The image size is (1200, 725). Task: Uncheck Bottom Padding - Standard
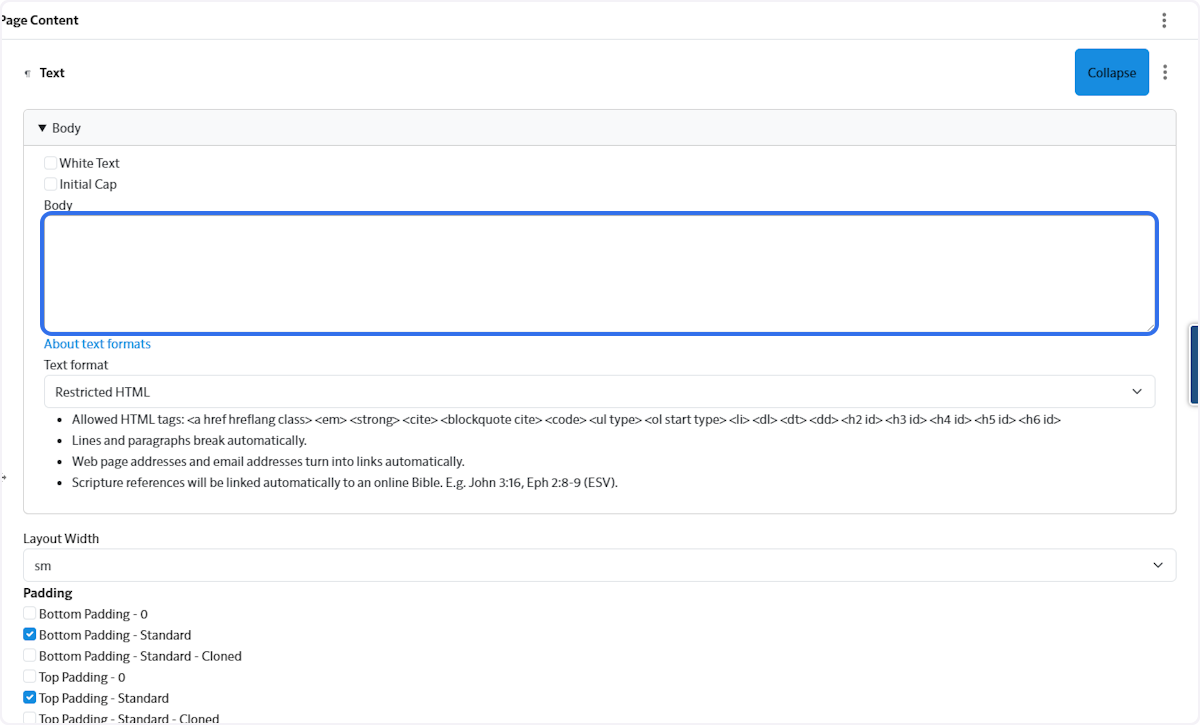coord(30,635)
